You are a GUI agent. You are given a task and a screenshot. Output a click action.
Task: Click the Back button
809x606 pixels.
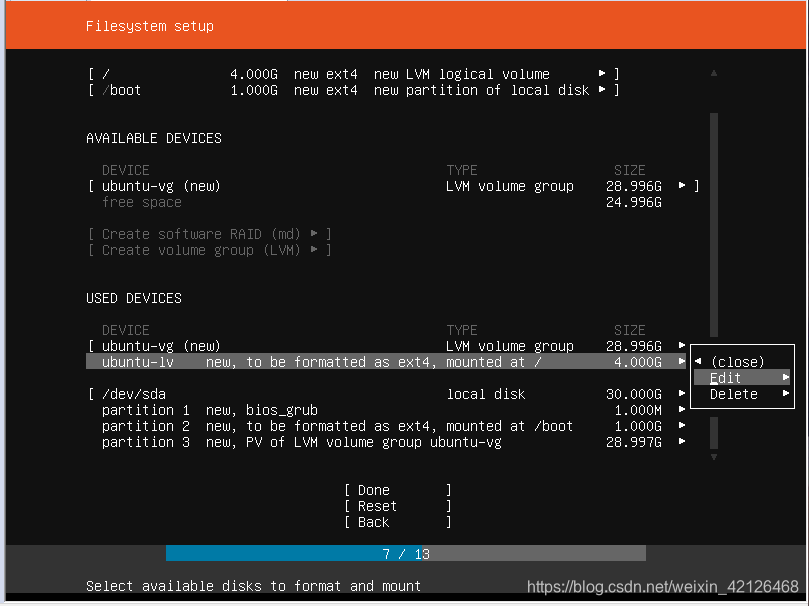398,522
